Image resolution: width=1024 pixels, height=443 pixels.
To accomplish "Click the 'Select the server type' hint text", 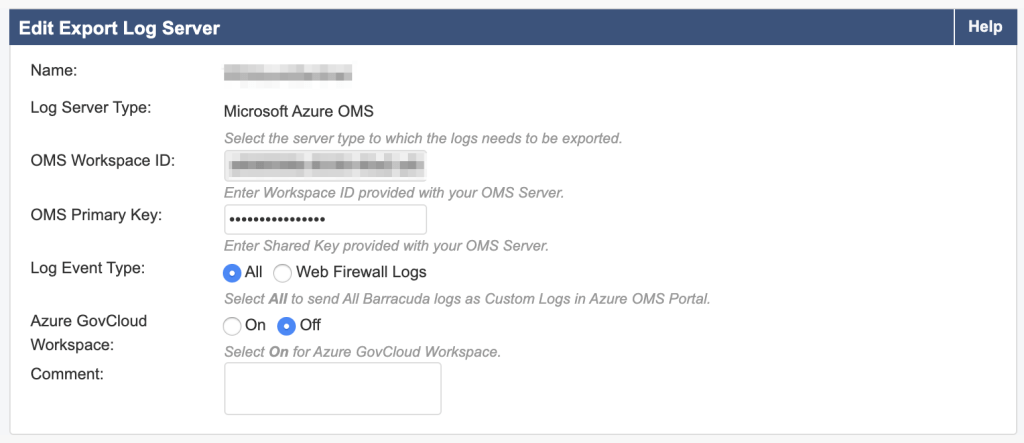I will point(423,138).
